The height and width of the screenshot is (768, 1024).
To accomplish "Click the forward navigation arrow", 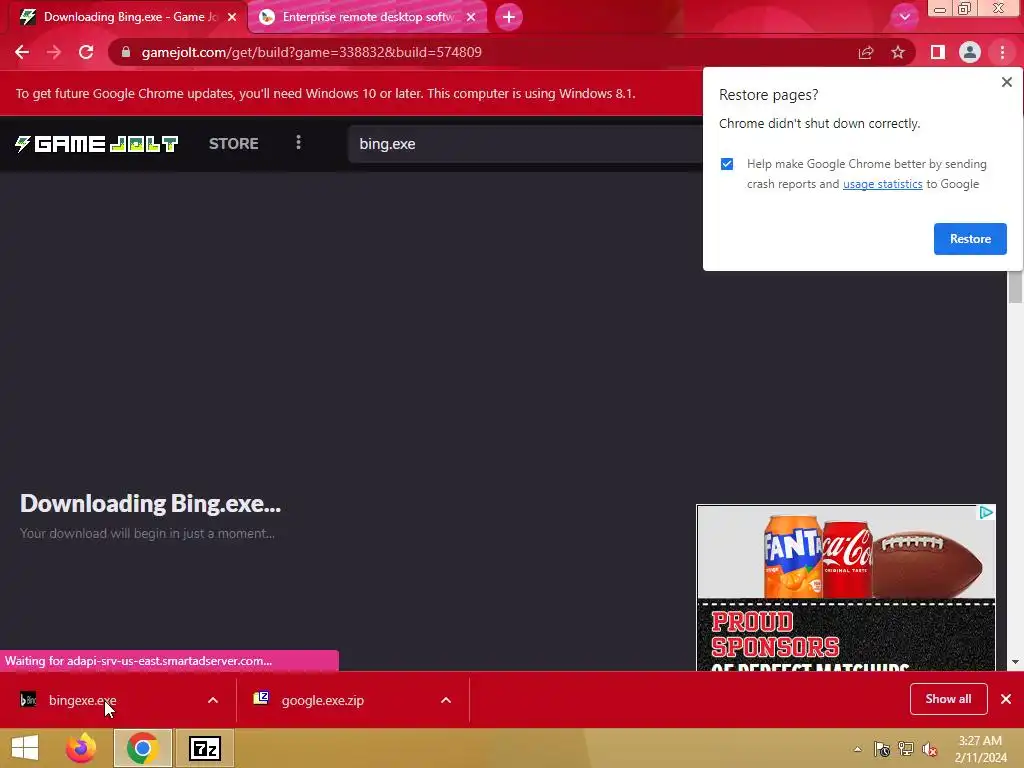I will click(x=54, y=52).
